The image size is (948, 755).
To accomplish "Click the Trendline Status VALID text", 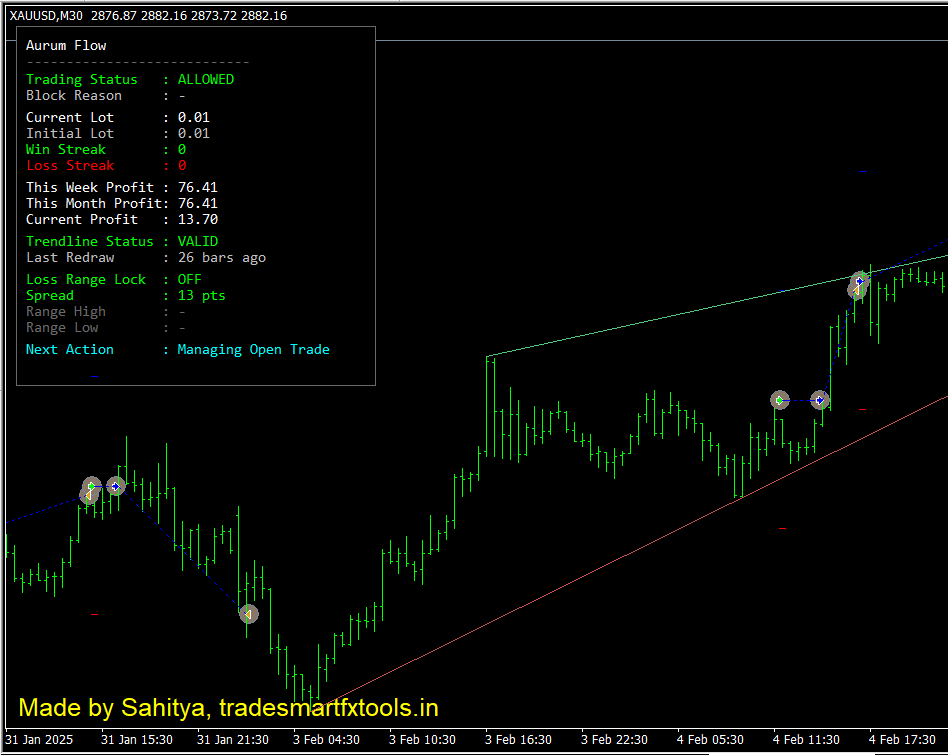I will 197,241.
